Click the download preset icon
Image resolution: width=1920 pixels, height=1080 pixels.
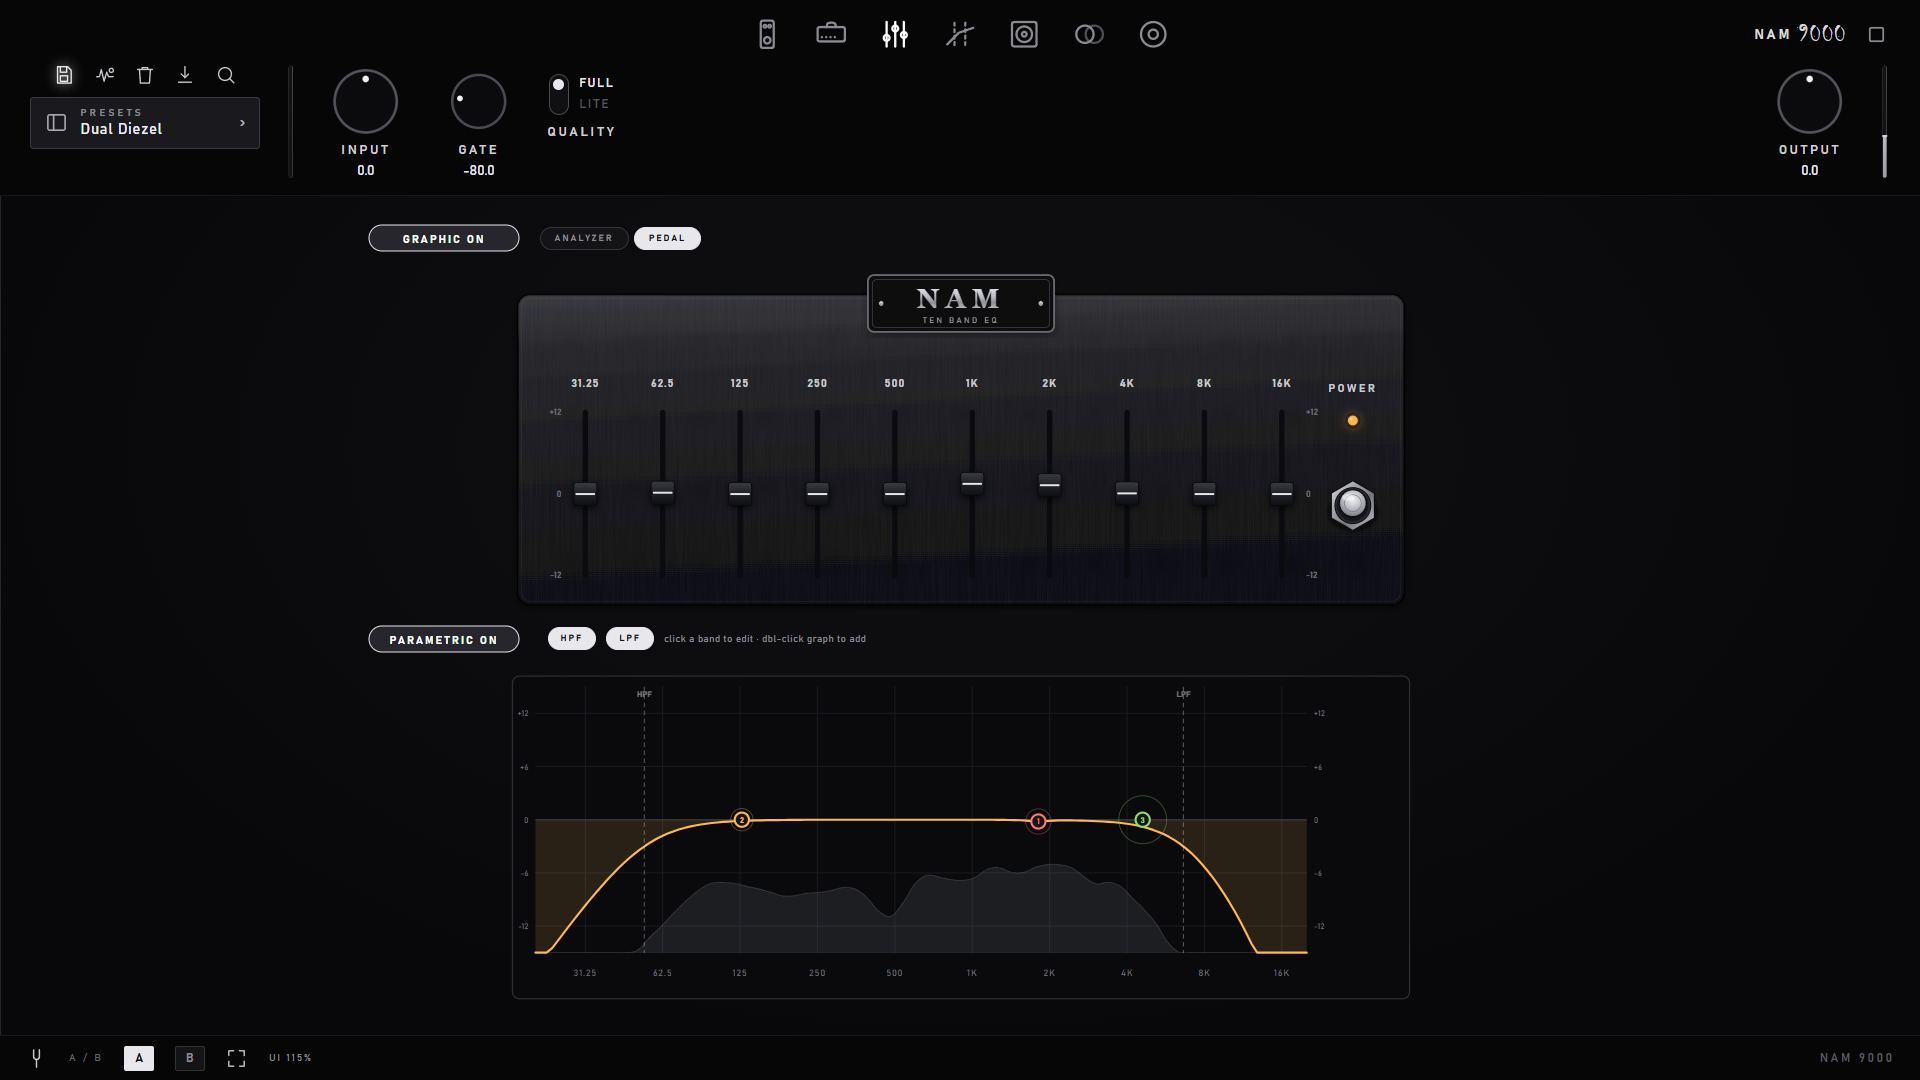[185, 75]
